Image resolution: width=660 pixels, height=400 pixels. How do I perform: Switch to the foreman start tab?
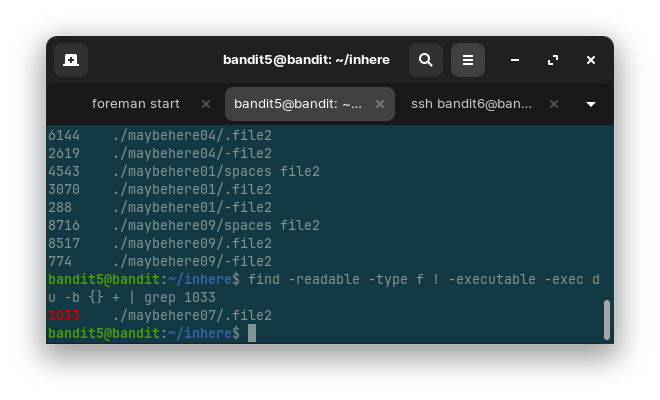pyautogui.click(x=136, y=104)
